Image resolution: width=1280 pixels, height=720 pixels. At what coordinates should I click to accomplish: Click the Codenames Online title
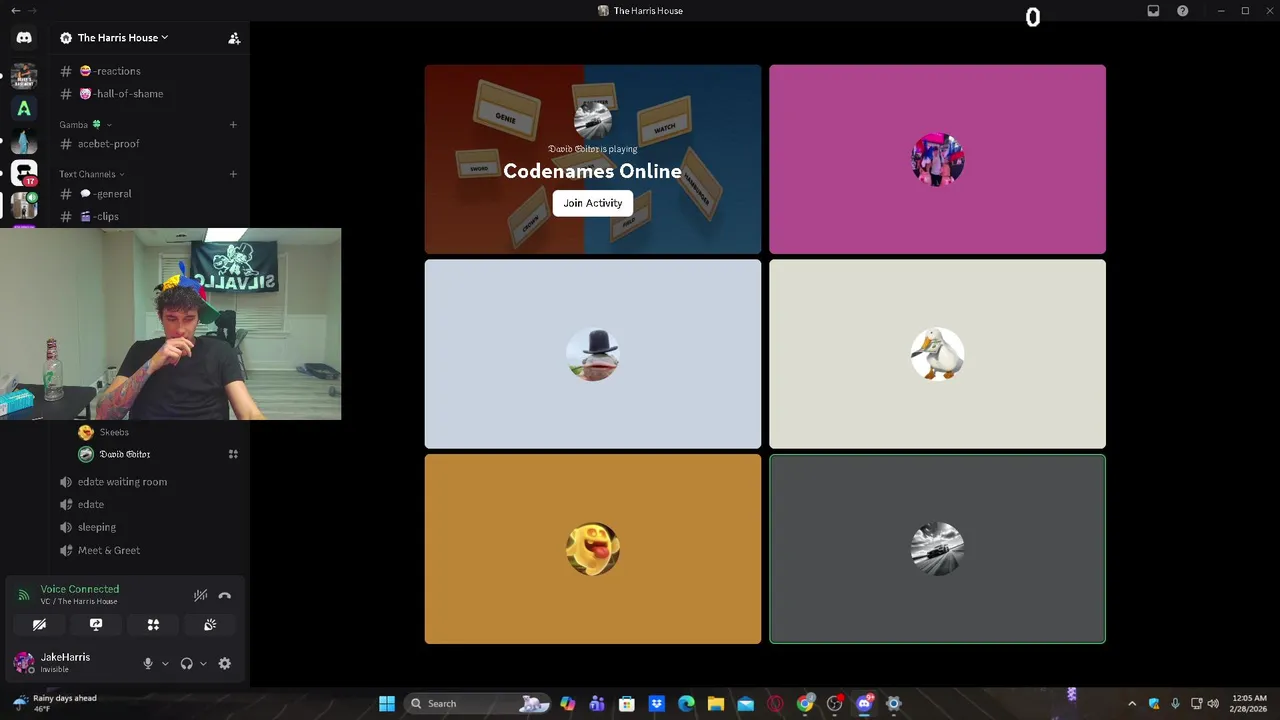(592, 171)
